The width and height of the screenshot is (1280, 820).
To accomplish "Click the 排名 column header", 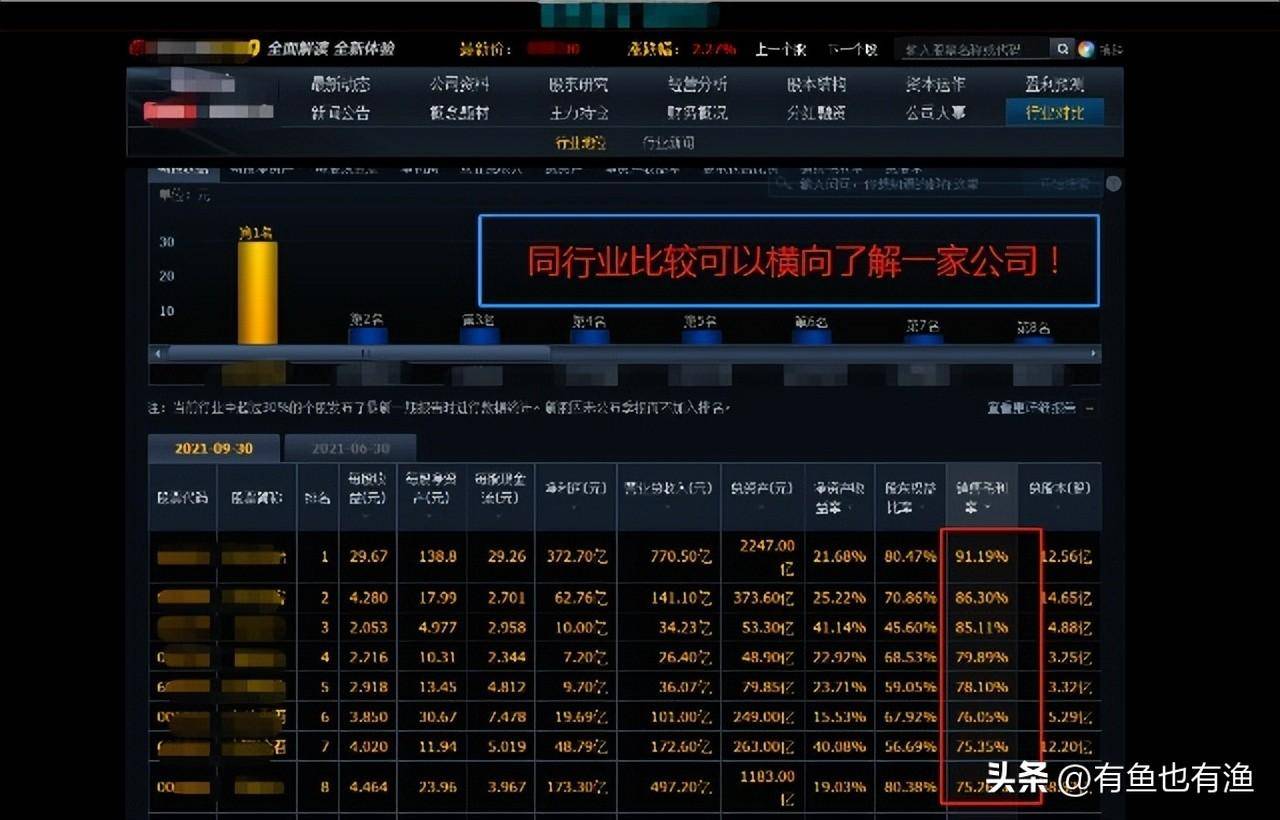I will (317, 497).
